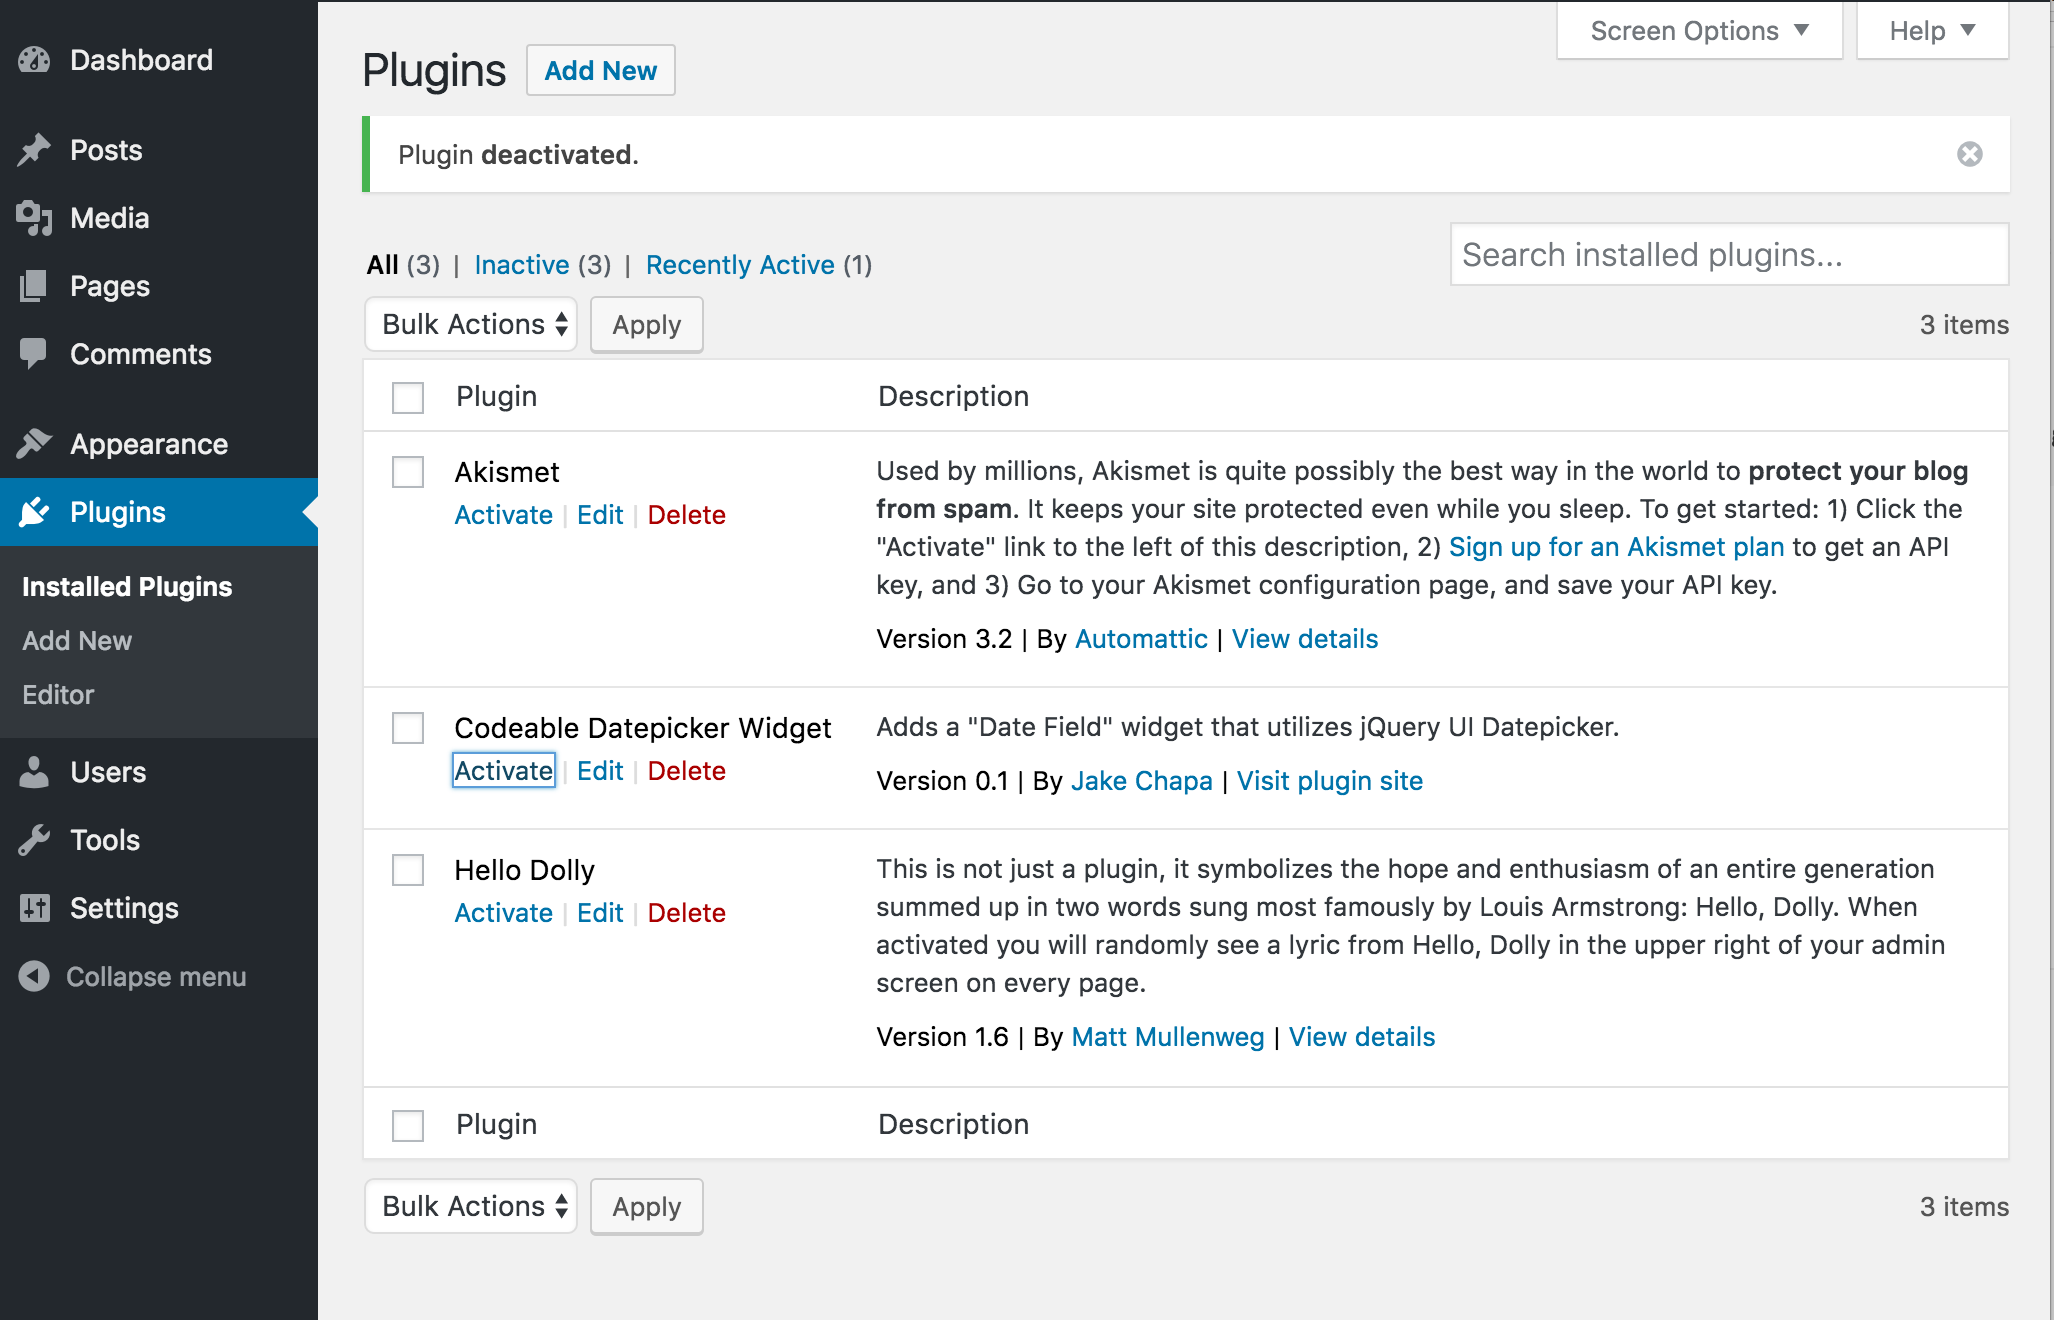
Task: Click the Settings sliders icon
Action: pos(34,908)
